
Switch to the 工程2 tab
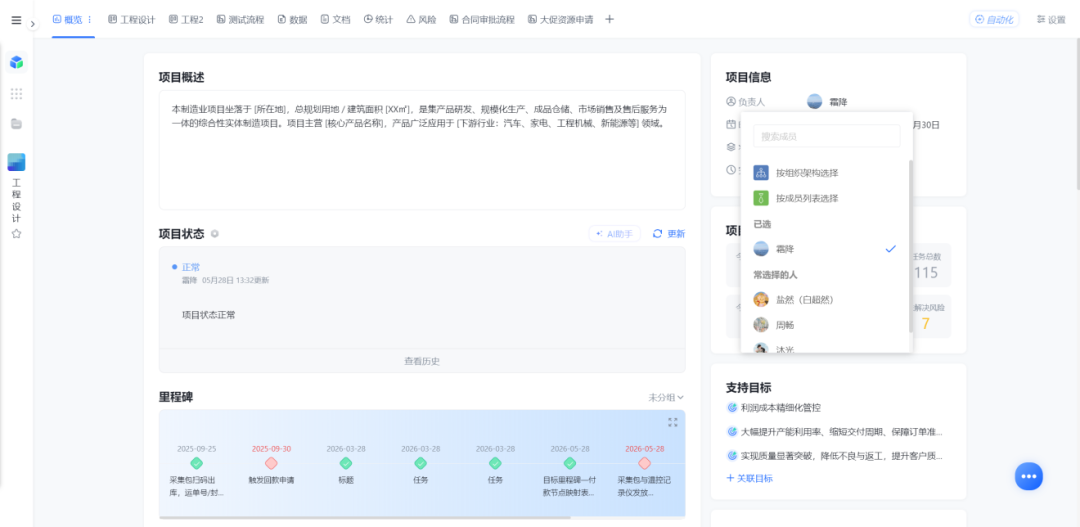pos(186,19)
